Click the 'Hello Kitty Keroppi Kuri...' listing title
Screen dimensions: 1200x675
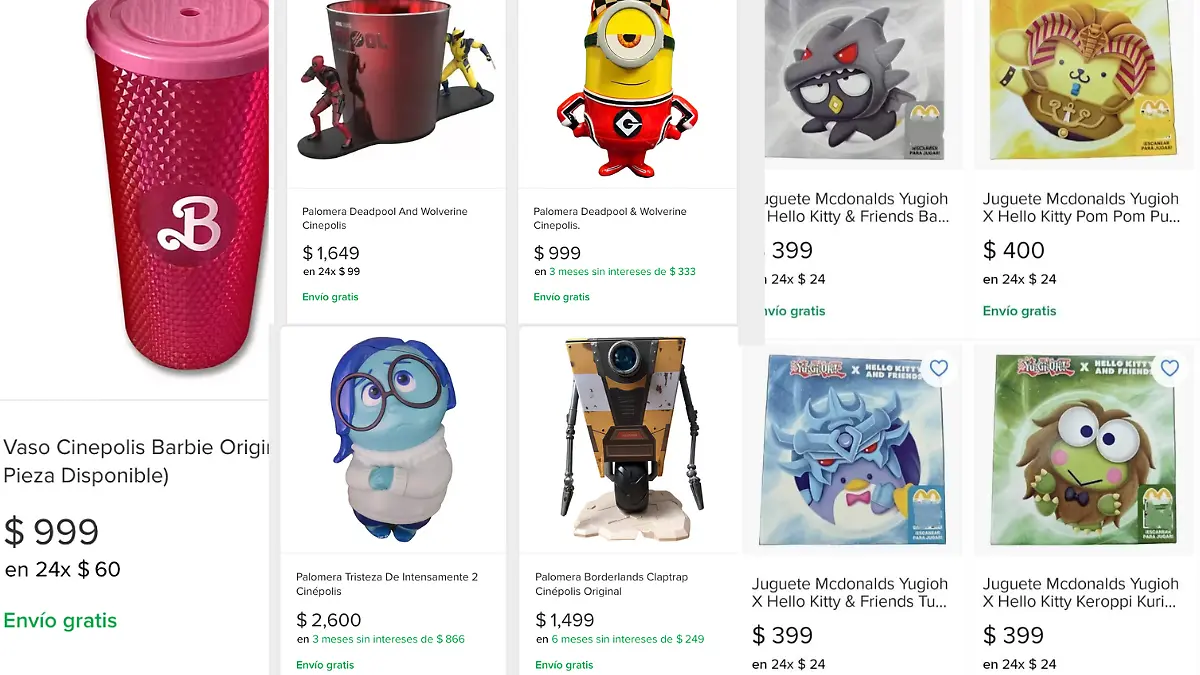(1080, 592)
